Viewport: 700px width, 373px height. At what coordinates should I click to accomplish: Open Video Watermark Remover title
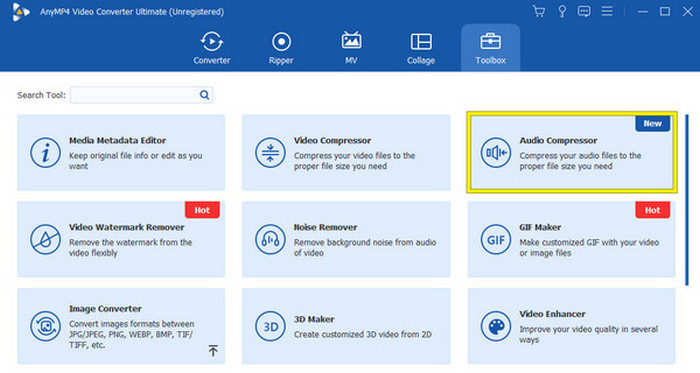[126, 227]
